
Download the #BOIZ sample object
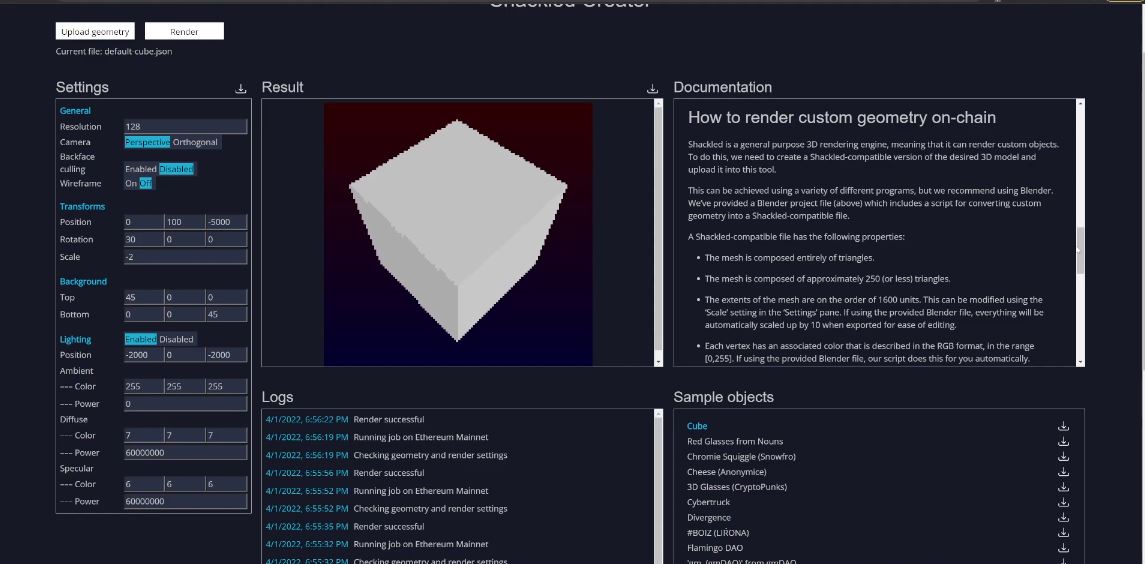(x=1063, y=533)
